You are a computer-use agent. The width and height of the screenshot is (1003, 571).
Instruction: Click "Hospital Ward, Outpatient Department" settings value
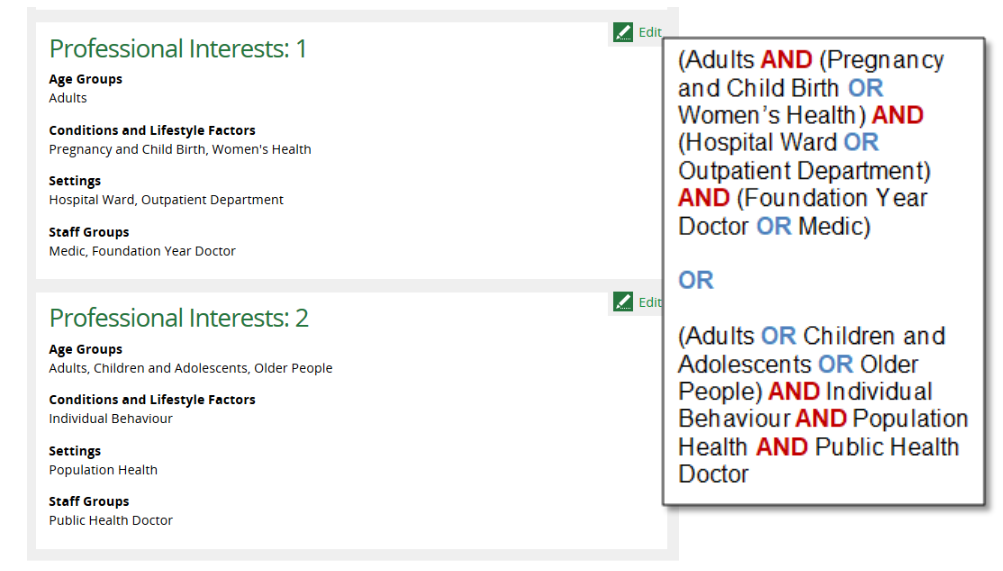(166, 200)
